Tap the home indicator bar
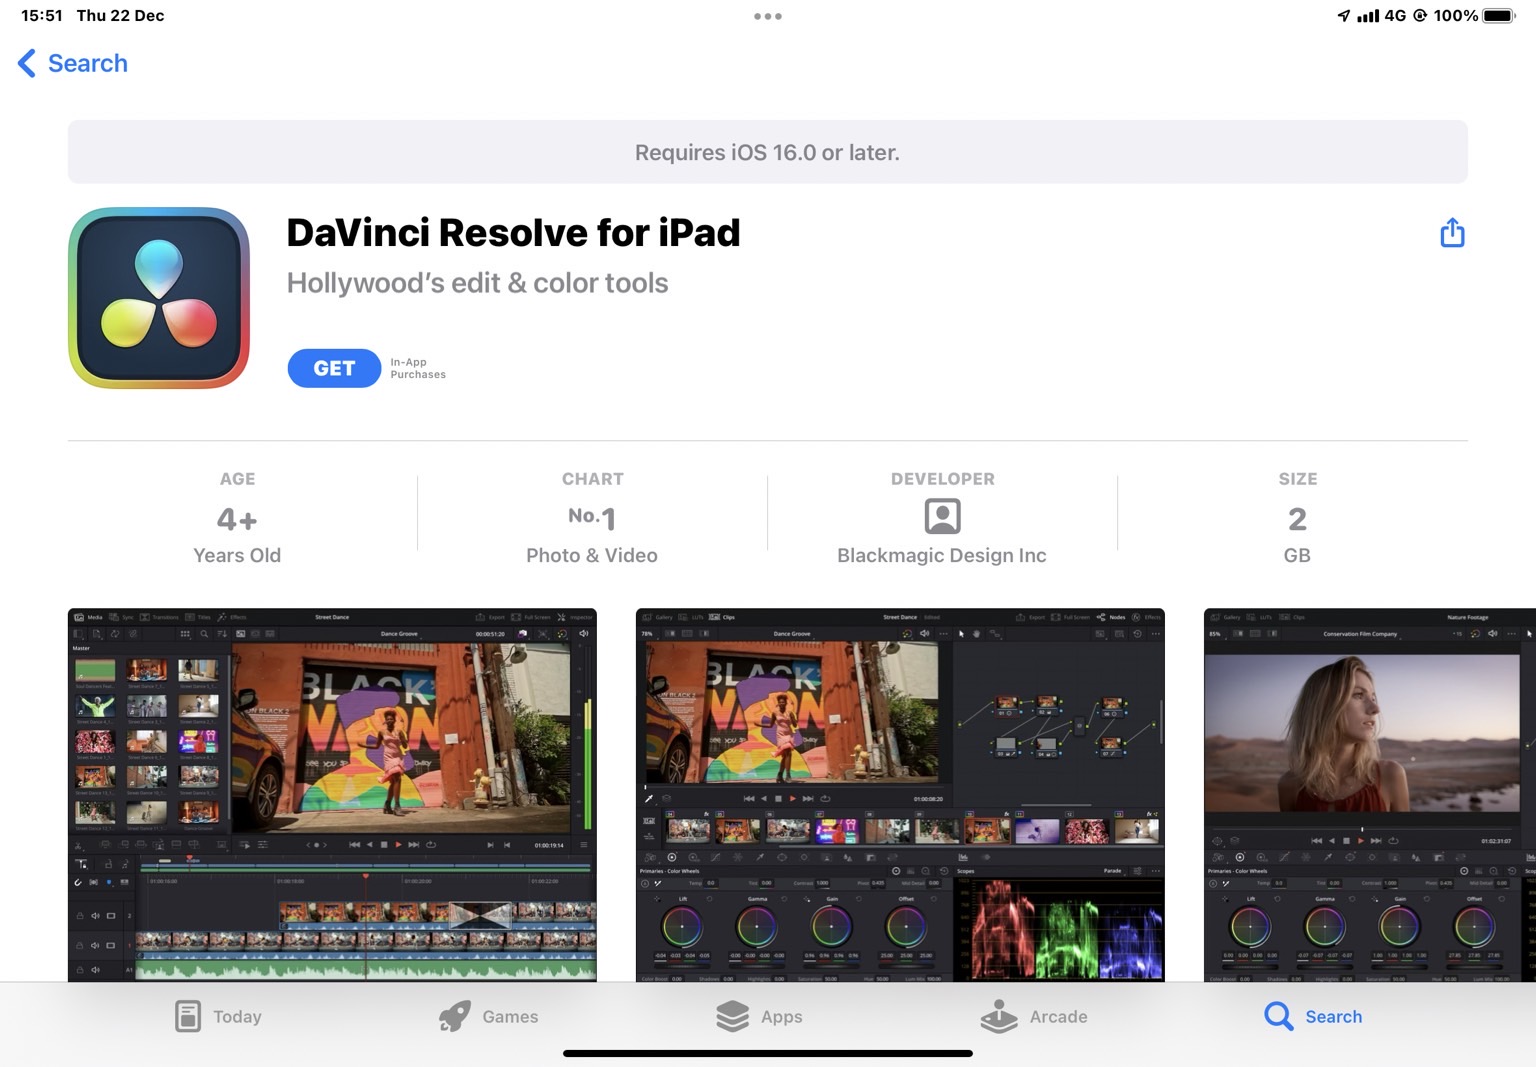The height and width of the screenshot is (1067, 1536). pyautogui.click(x=768, y=1053)
